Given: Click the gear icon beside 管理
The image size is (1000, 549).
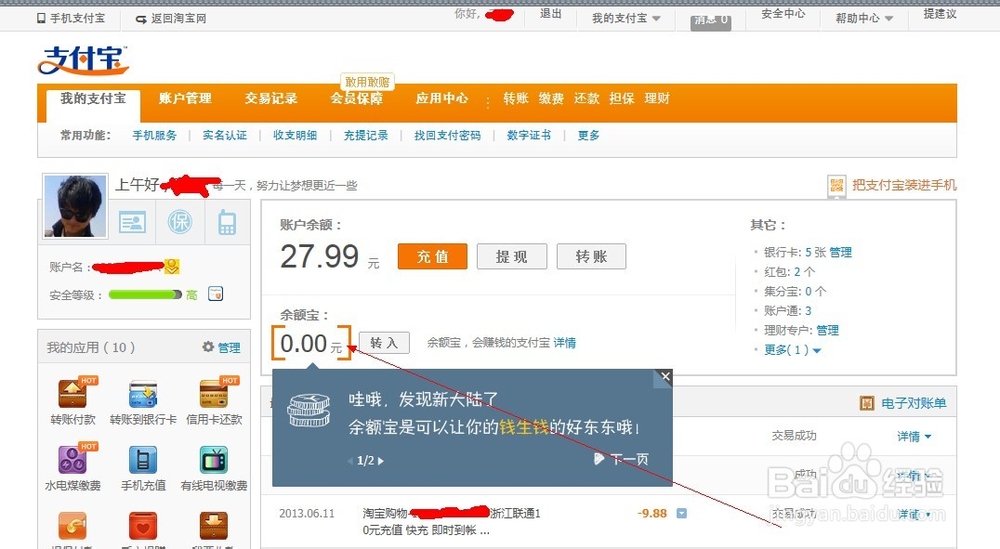Looking at the screenshot, I should coord(208,347).
